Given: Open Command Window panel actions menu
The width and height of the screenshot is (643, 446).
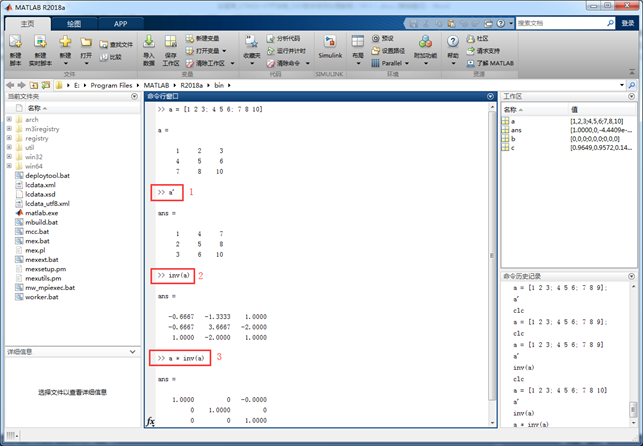Looking at the screenshot, I should pyautogui.click(x=490, y=96).
